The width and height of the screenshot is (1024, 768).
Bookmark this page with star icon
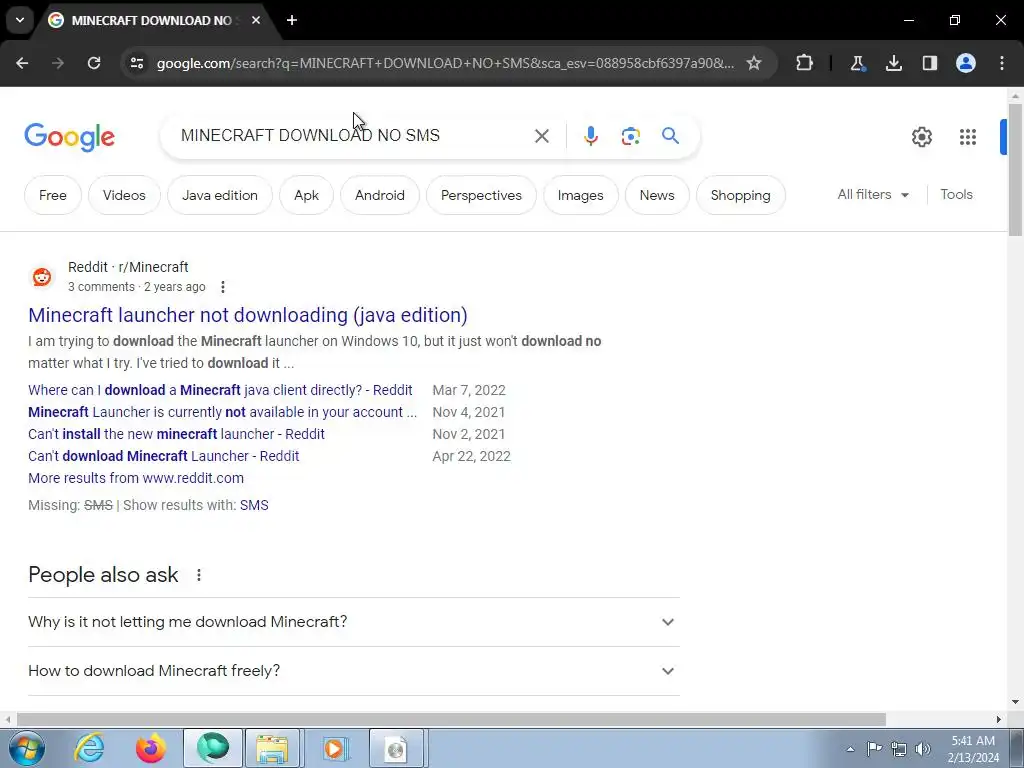(x=754, y=63)
